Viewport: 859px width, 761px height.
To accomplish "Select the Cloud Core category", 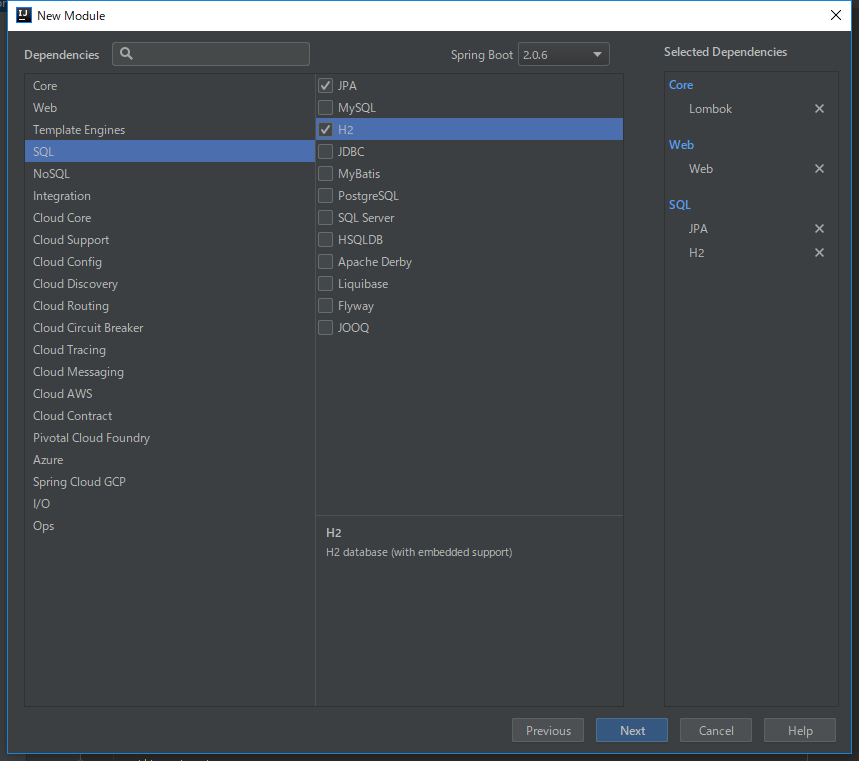I will [170, 218].
